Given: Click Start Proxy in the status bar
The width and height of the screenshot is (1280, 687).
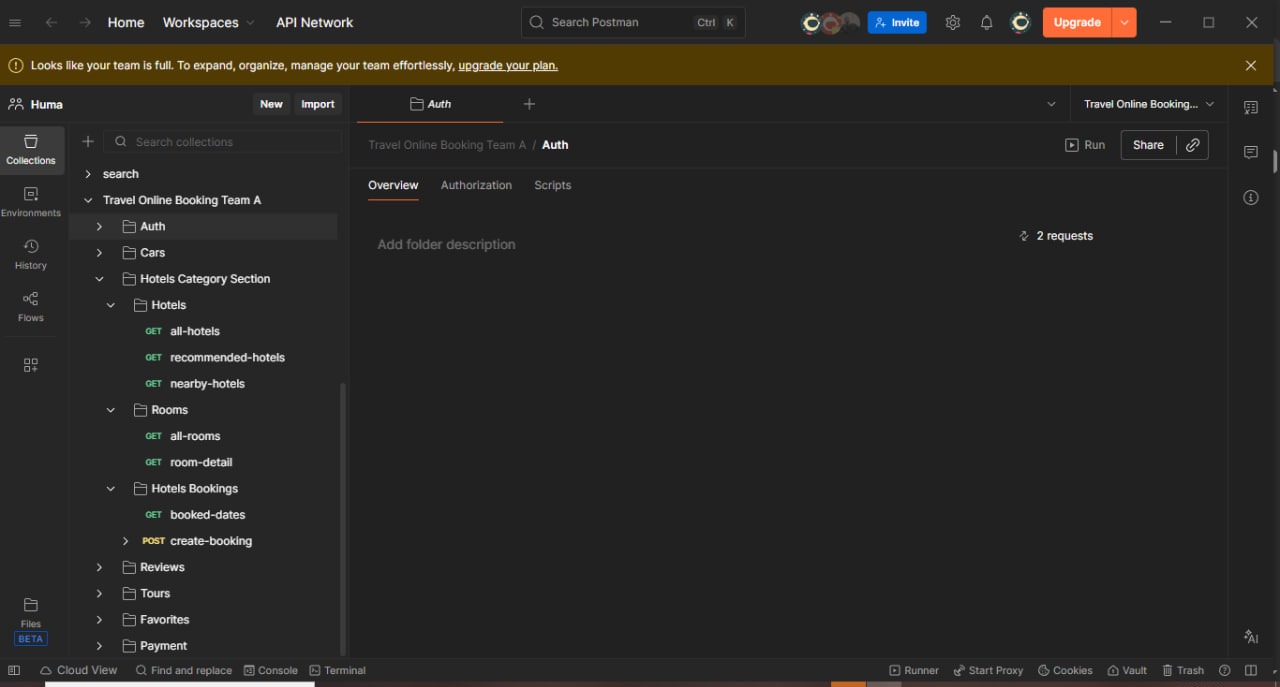Looking at the screenshot, I should (x=988, y=670).
